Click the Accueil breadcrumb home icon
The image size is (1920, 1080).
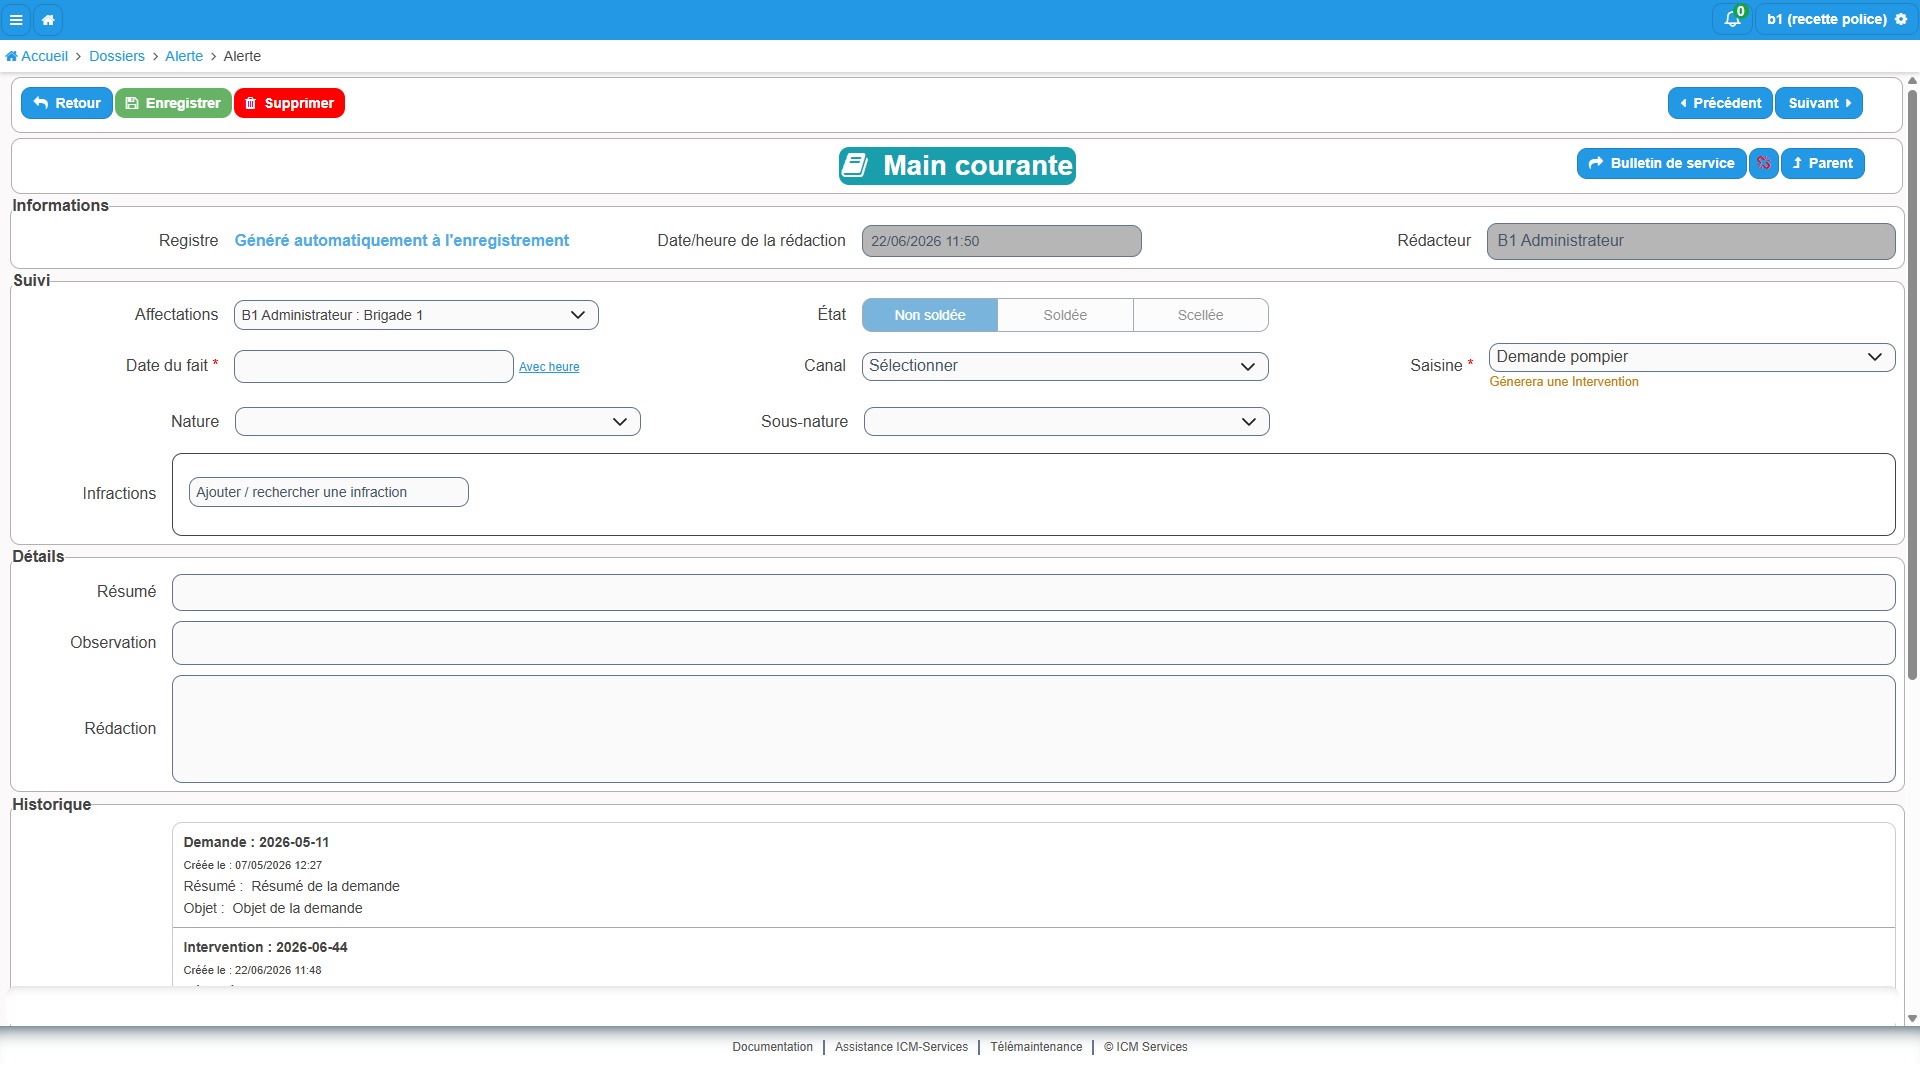(x=12, y=57)
